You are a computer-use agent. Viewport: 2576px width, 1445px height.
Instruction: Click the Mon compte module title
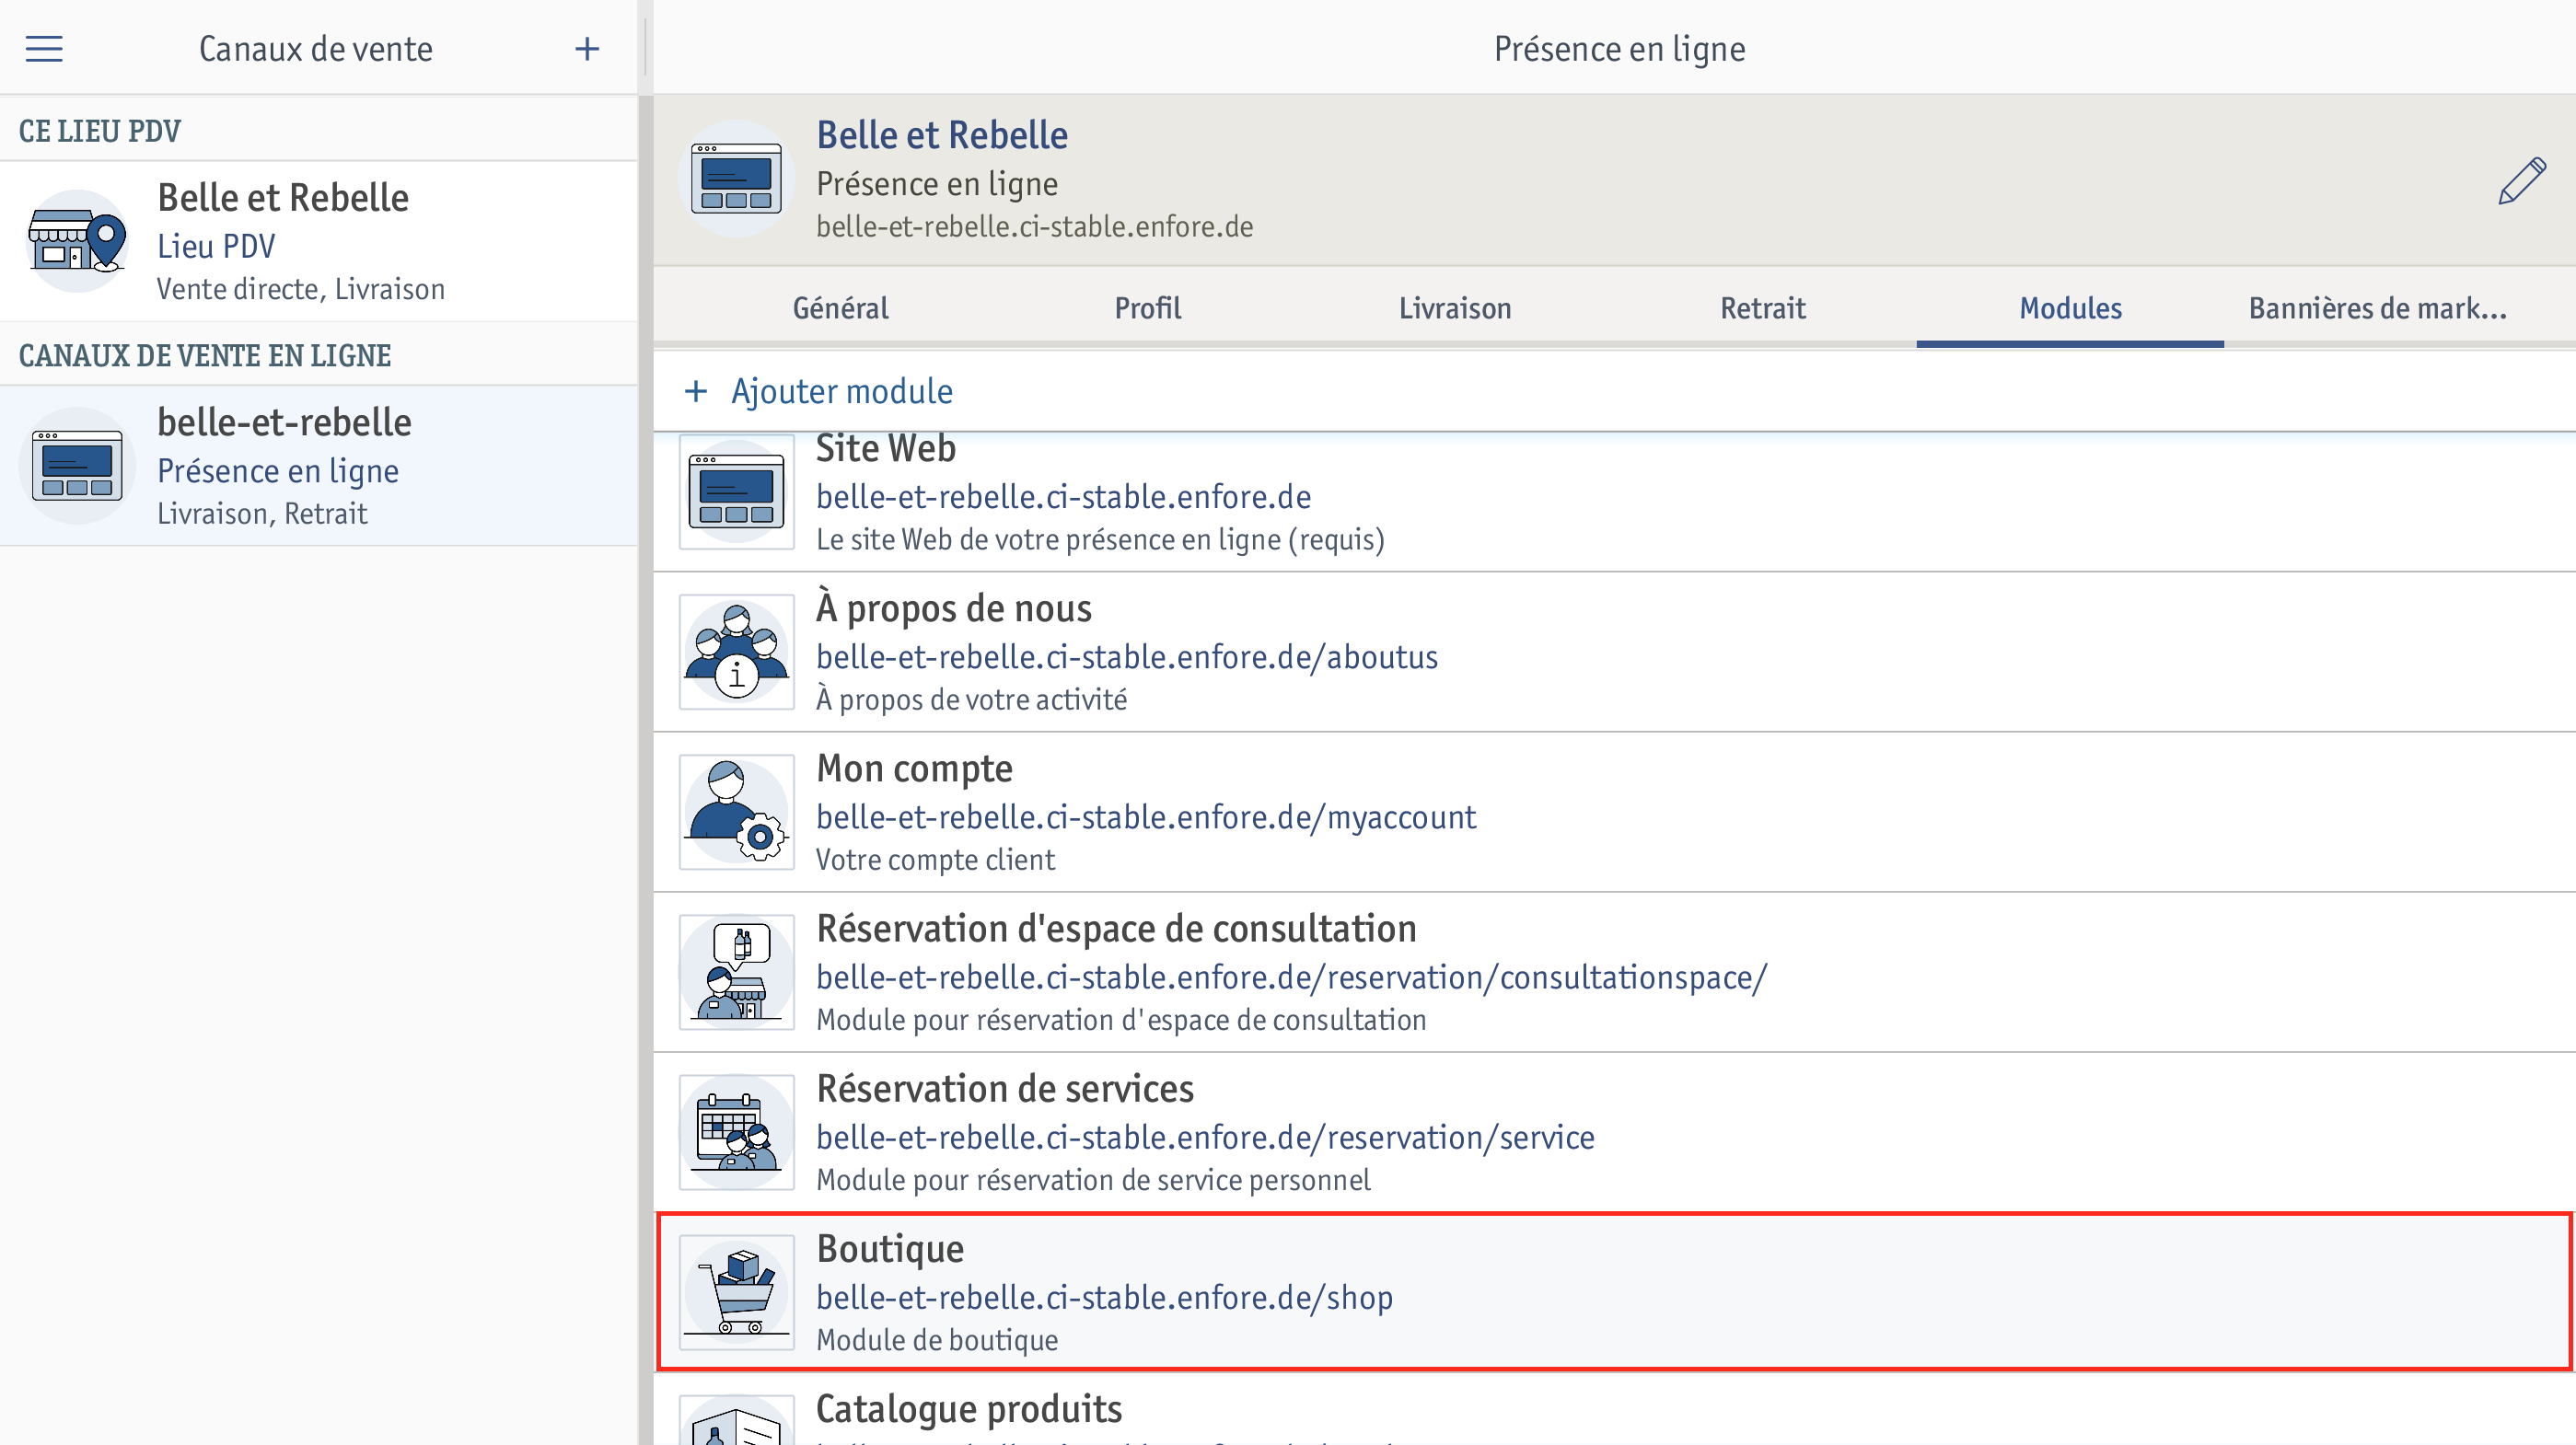tap(914, 768)
